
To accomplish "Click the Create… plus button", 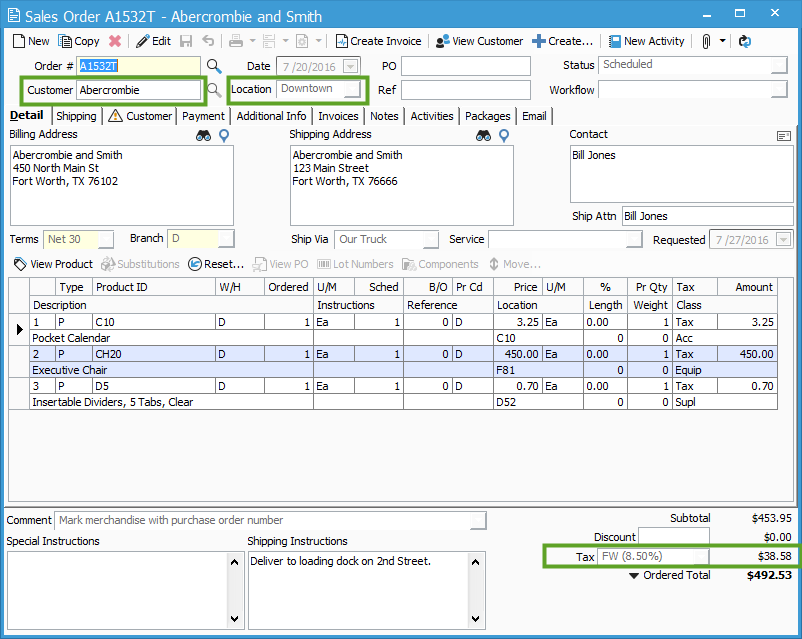I will 563,41.
